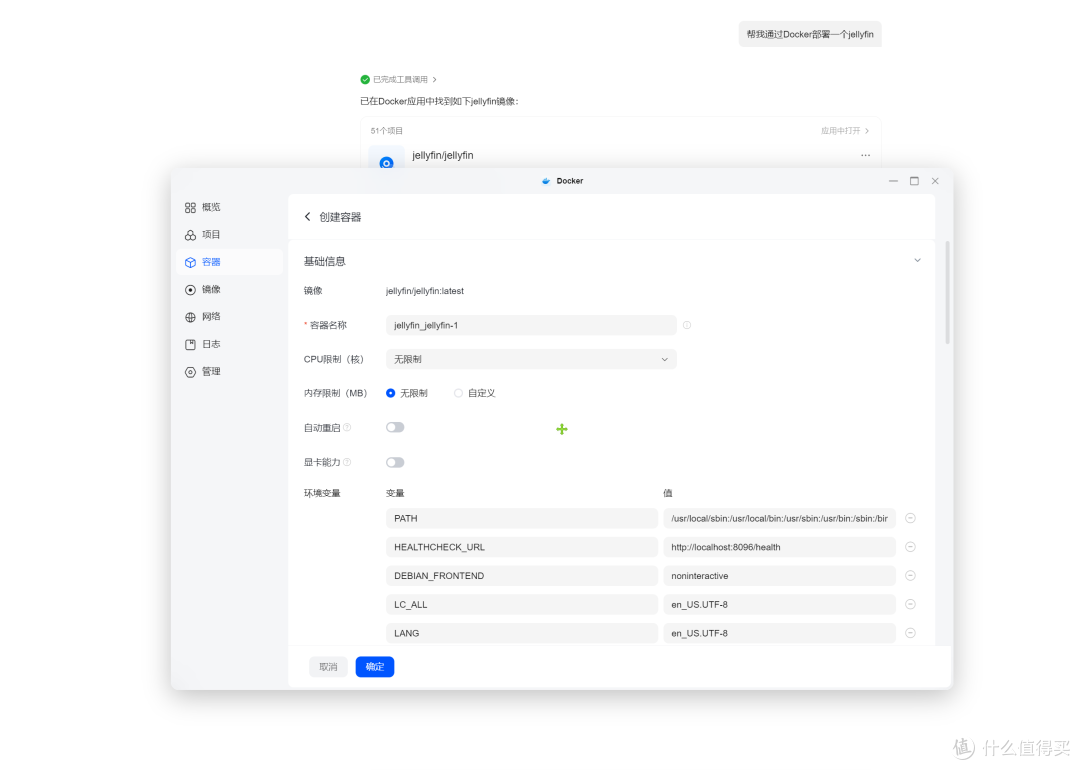Click the 管理 gear icon
Screen dimensions: 1080x770
pyautogui.click(x=190, y=372)
